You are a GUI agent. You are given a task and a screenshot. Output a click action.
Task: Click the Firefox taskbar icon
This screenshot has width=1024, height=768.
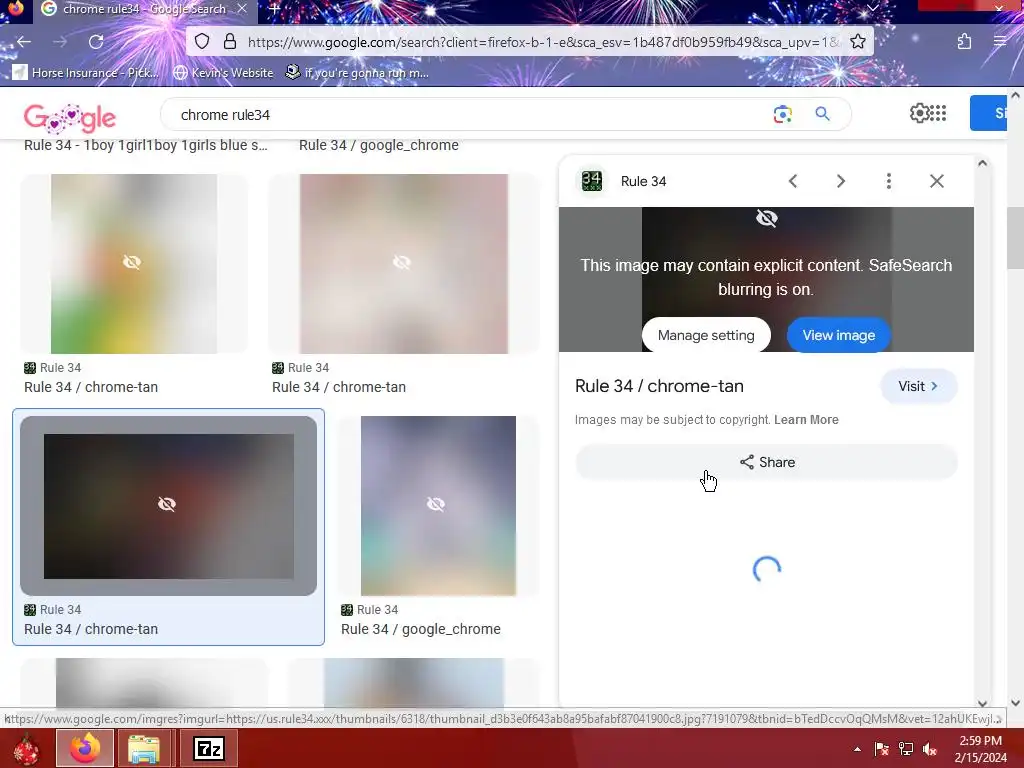[85, 748]
